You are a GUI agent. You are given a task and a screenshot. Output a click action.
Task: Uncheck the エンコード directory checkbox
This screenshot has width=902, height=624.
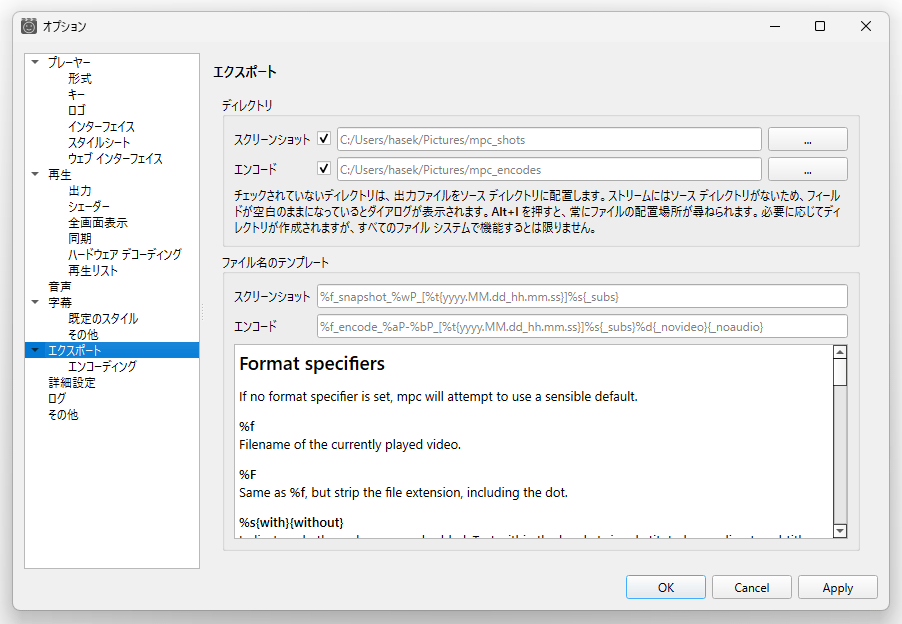coord(324,169)
